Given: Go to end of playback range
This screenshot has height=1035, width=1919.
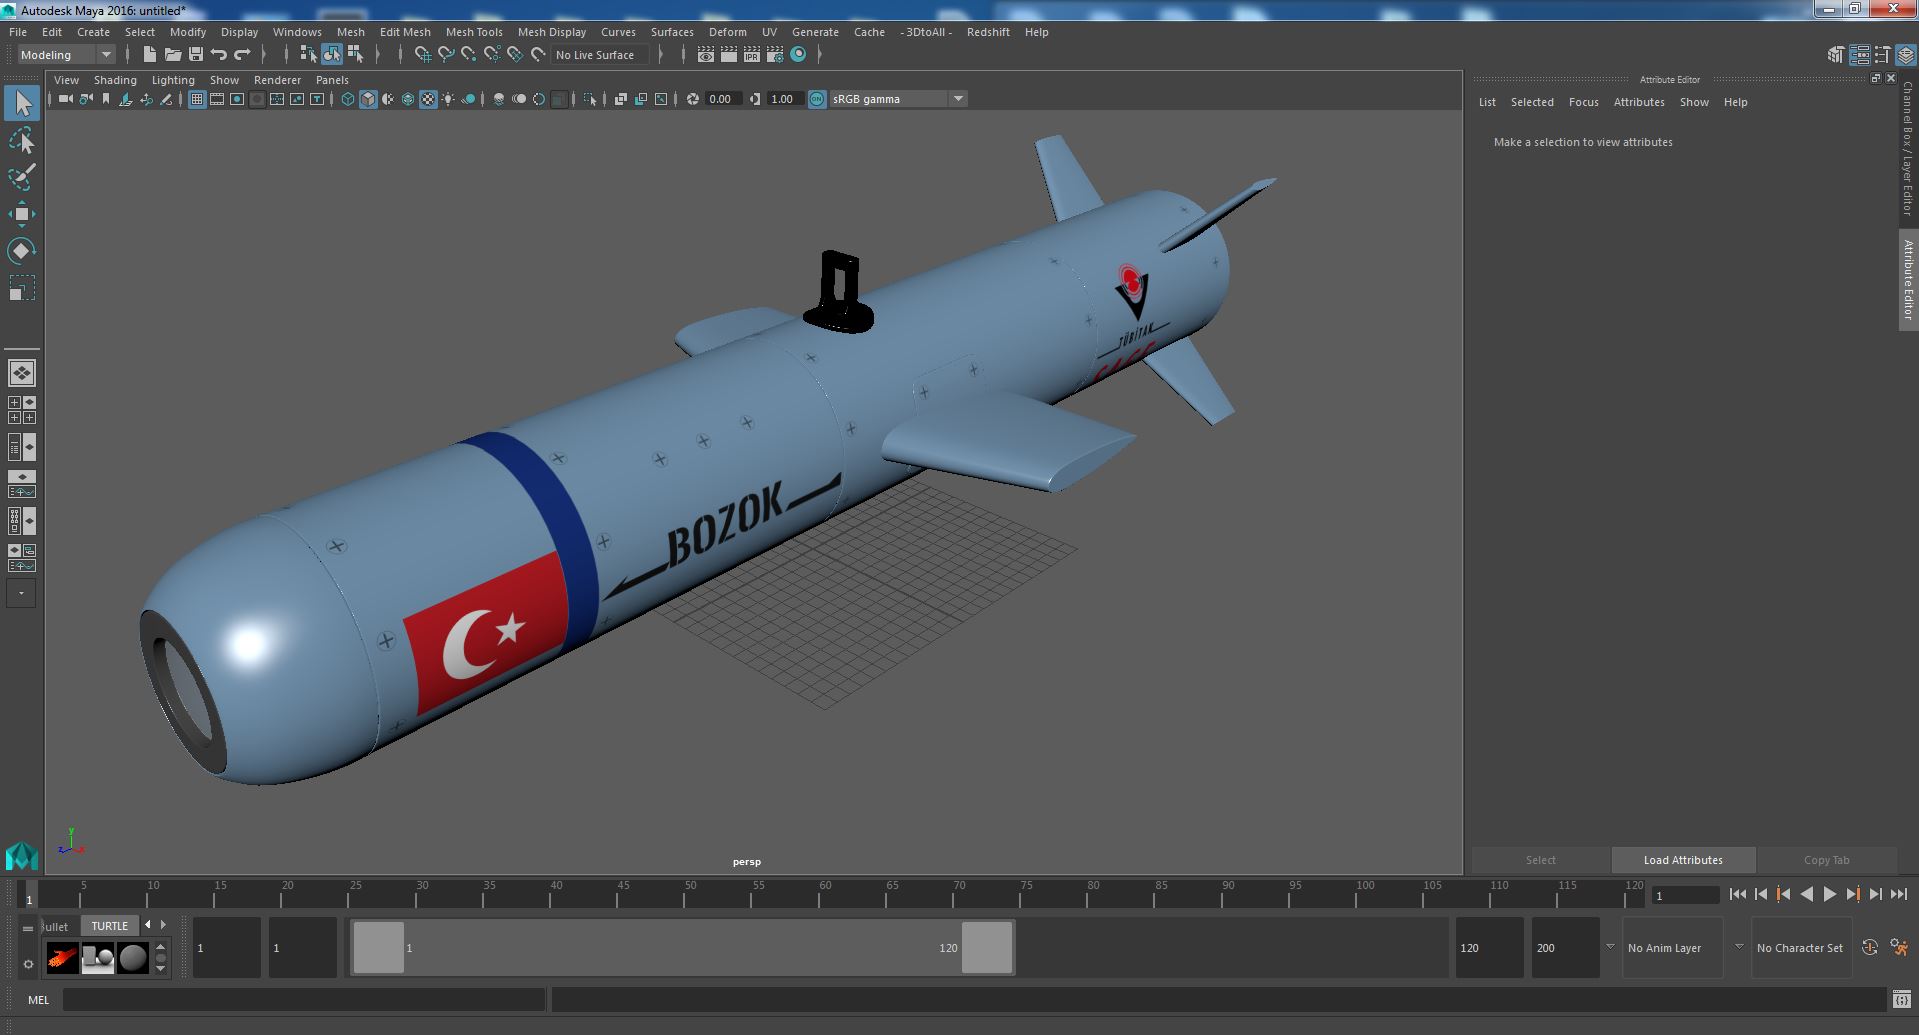Looking at the screenshot, I should (1898, 895).
